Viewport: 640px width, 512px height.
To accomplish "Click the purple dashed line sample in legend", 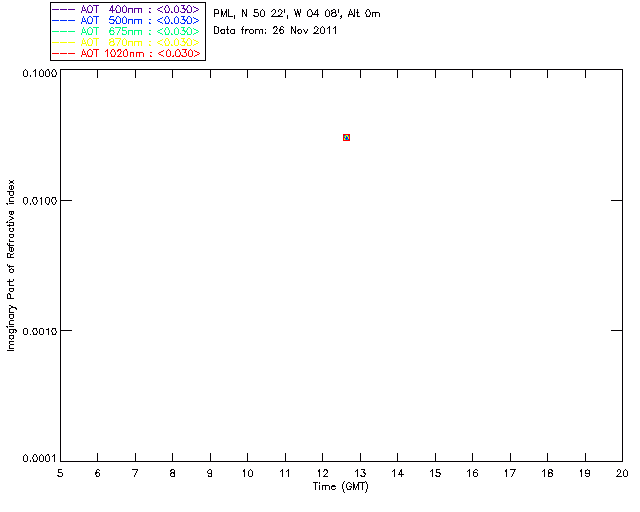I will [63, 9].
